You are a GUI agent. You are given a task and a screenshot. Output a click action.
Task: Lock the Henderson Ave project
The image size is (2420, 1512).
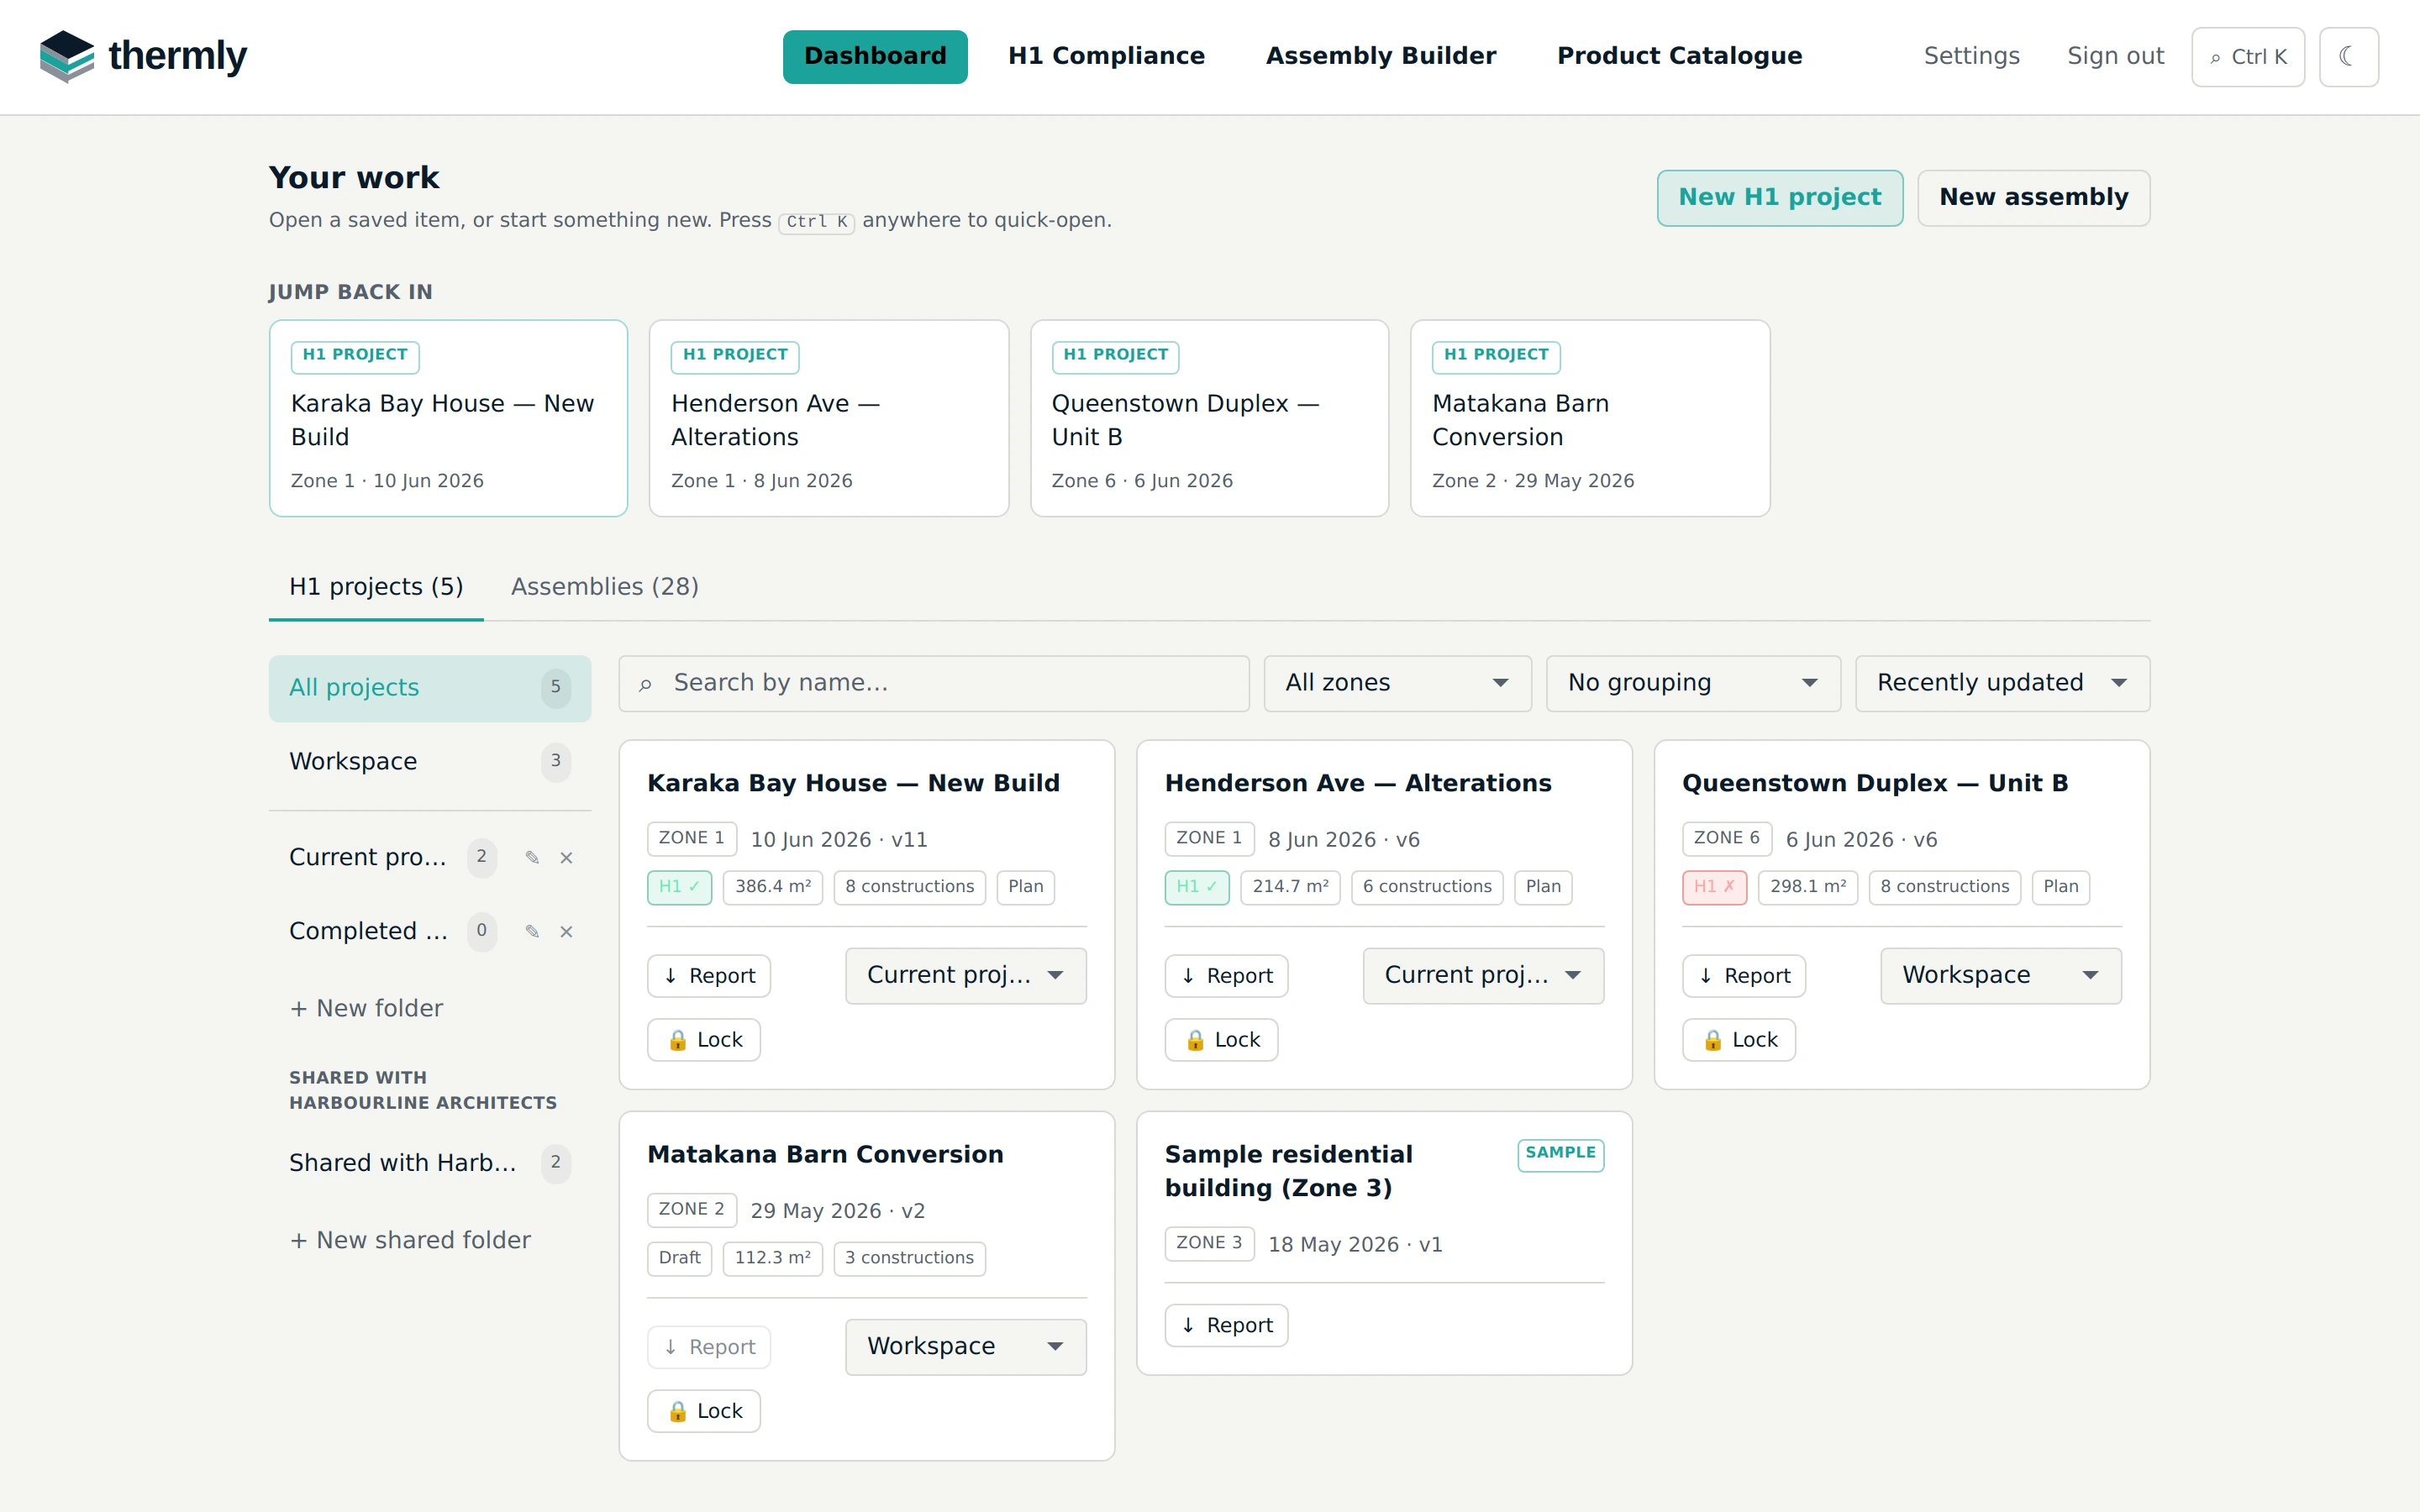coord(1221,1040)
